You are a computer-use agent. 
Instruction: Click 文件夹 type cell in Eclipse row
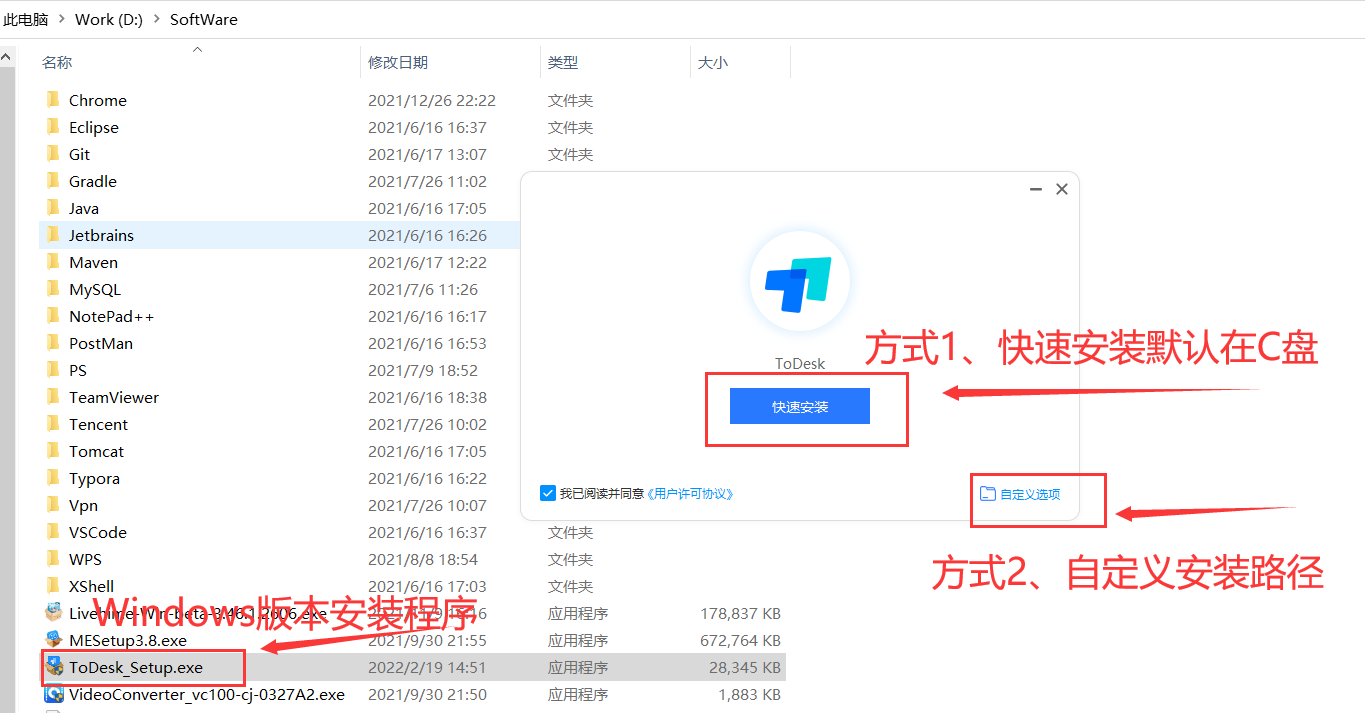pos(571,127)
